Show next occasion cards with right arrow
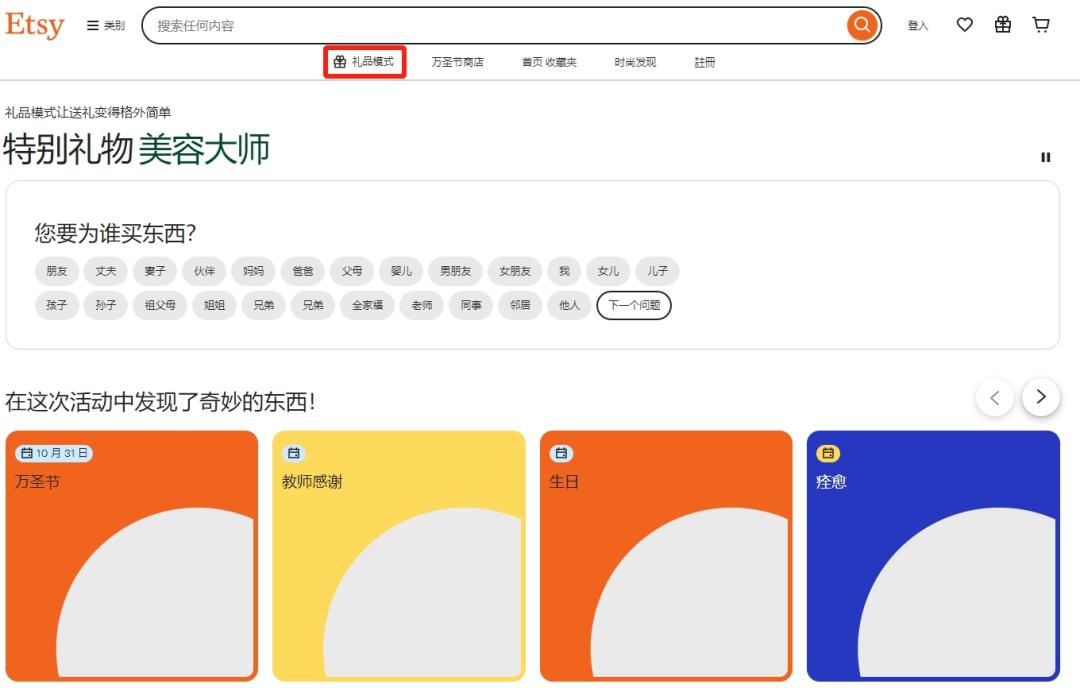1080x688 pixels. coord(1040,397)
